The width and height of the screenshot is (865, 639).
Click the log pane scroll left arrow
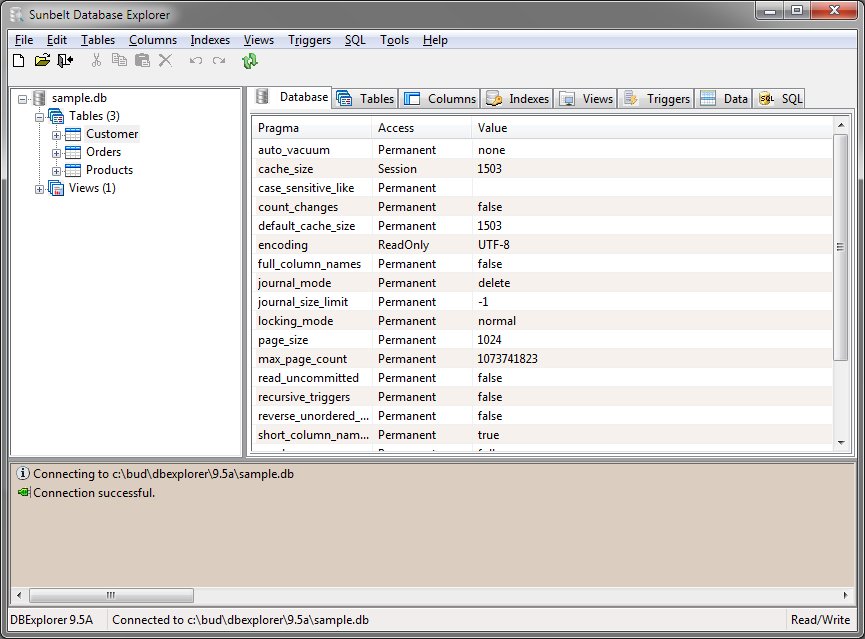19,595
